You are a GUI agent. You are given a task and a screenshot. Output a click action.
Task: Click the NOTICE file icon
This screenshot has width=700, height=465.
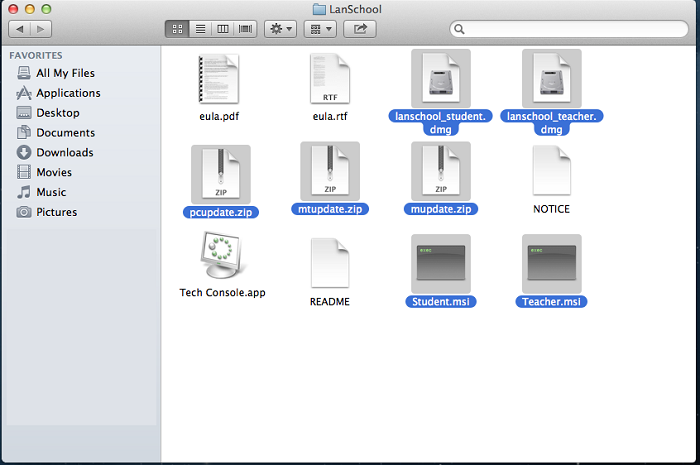click(x=551, y=171)
